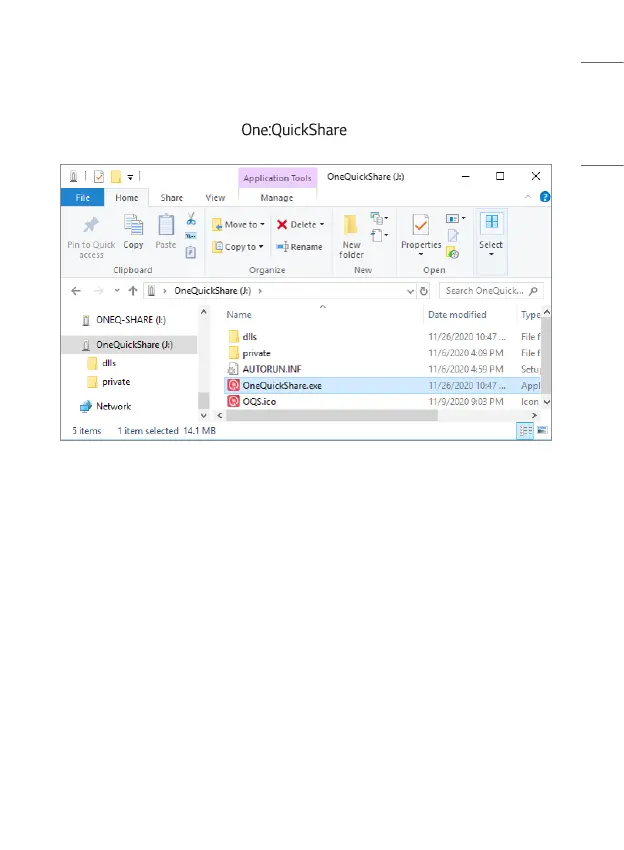Select the dlls folder in file list
The height and width of the screenshot is (850, 624).
click(x=382, y=337)
